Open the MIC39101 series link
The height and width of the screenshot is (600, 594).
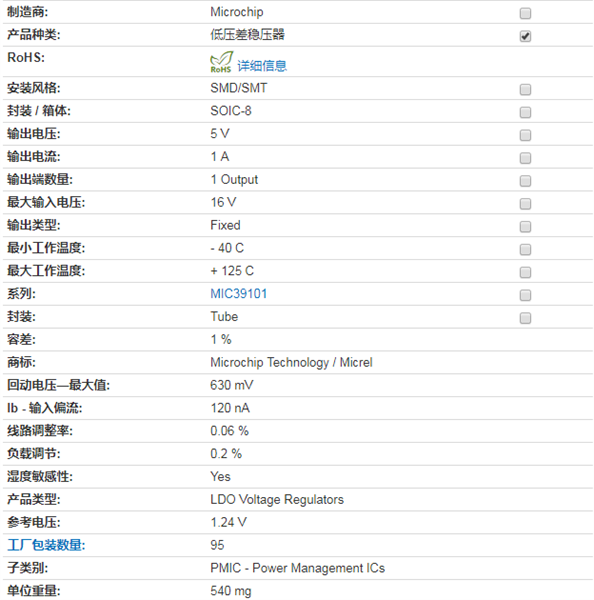[238, 294]
